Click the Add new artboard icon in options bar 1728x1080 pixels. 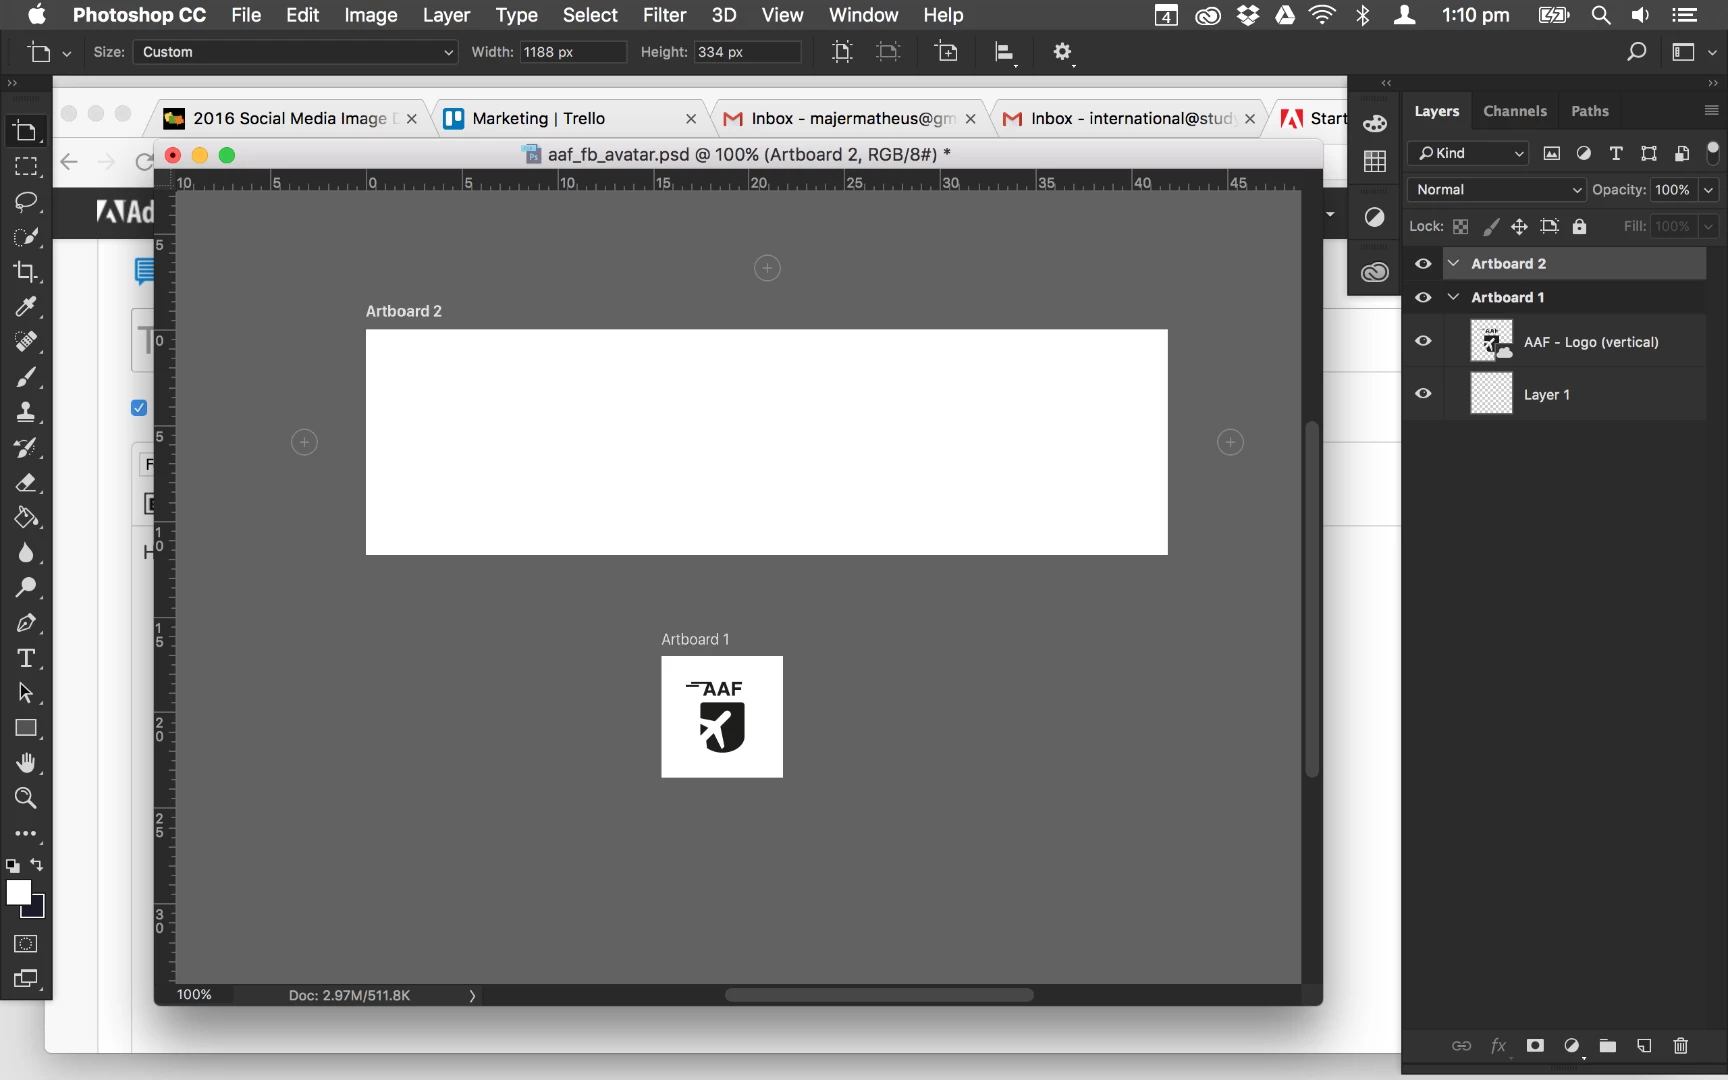point(946,52)
